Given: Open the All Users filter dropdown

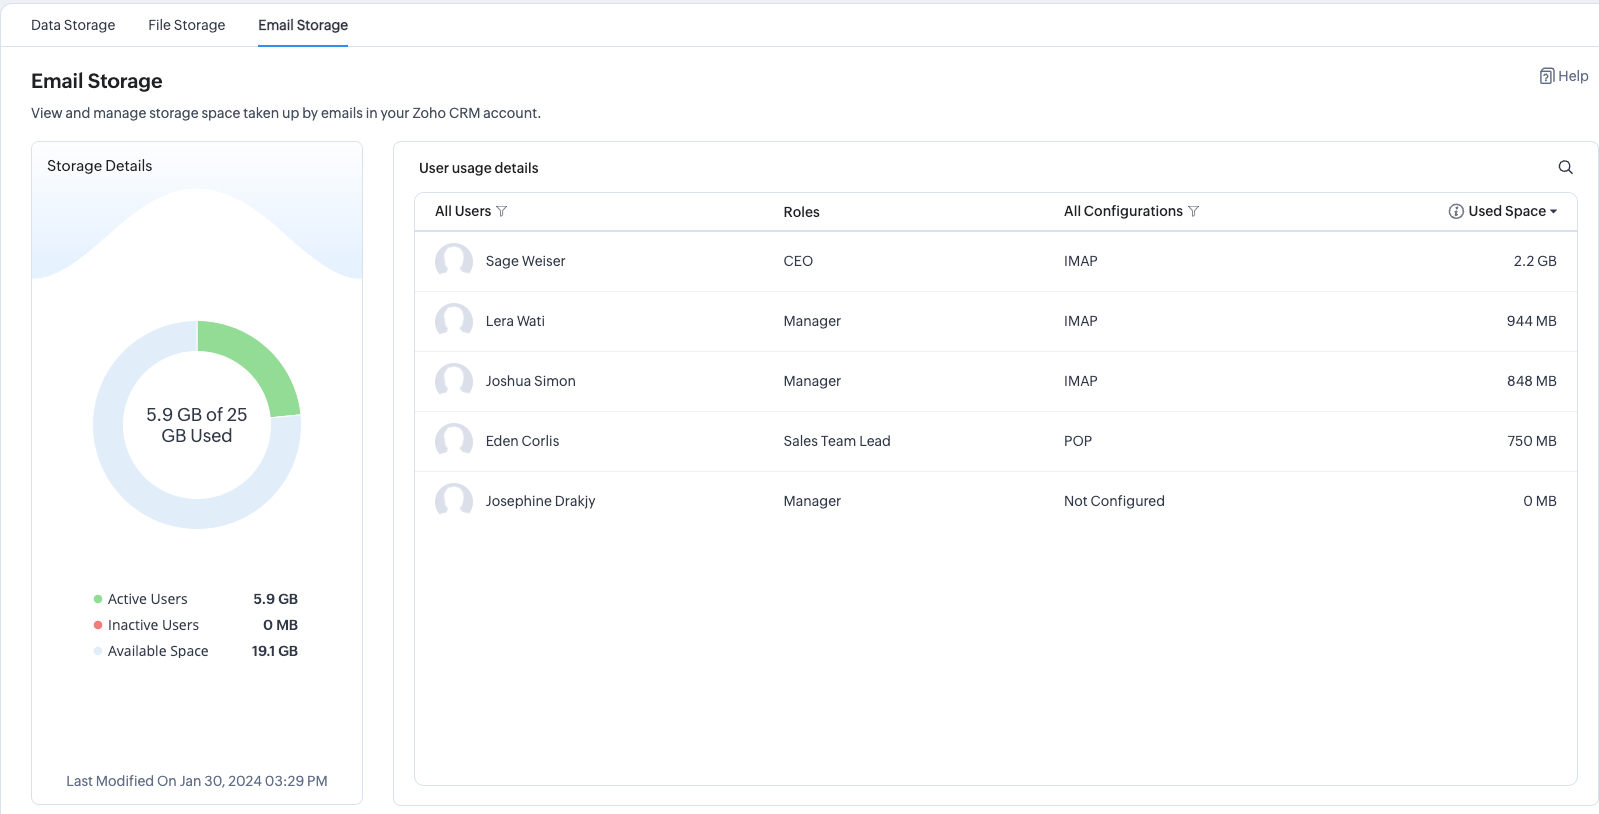Looking at the screenshot, I should coord(463,211).
